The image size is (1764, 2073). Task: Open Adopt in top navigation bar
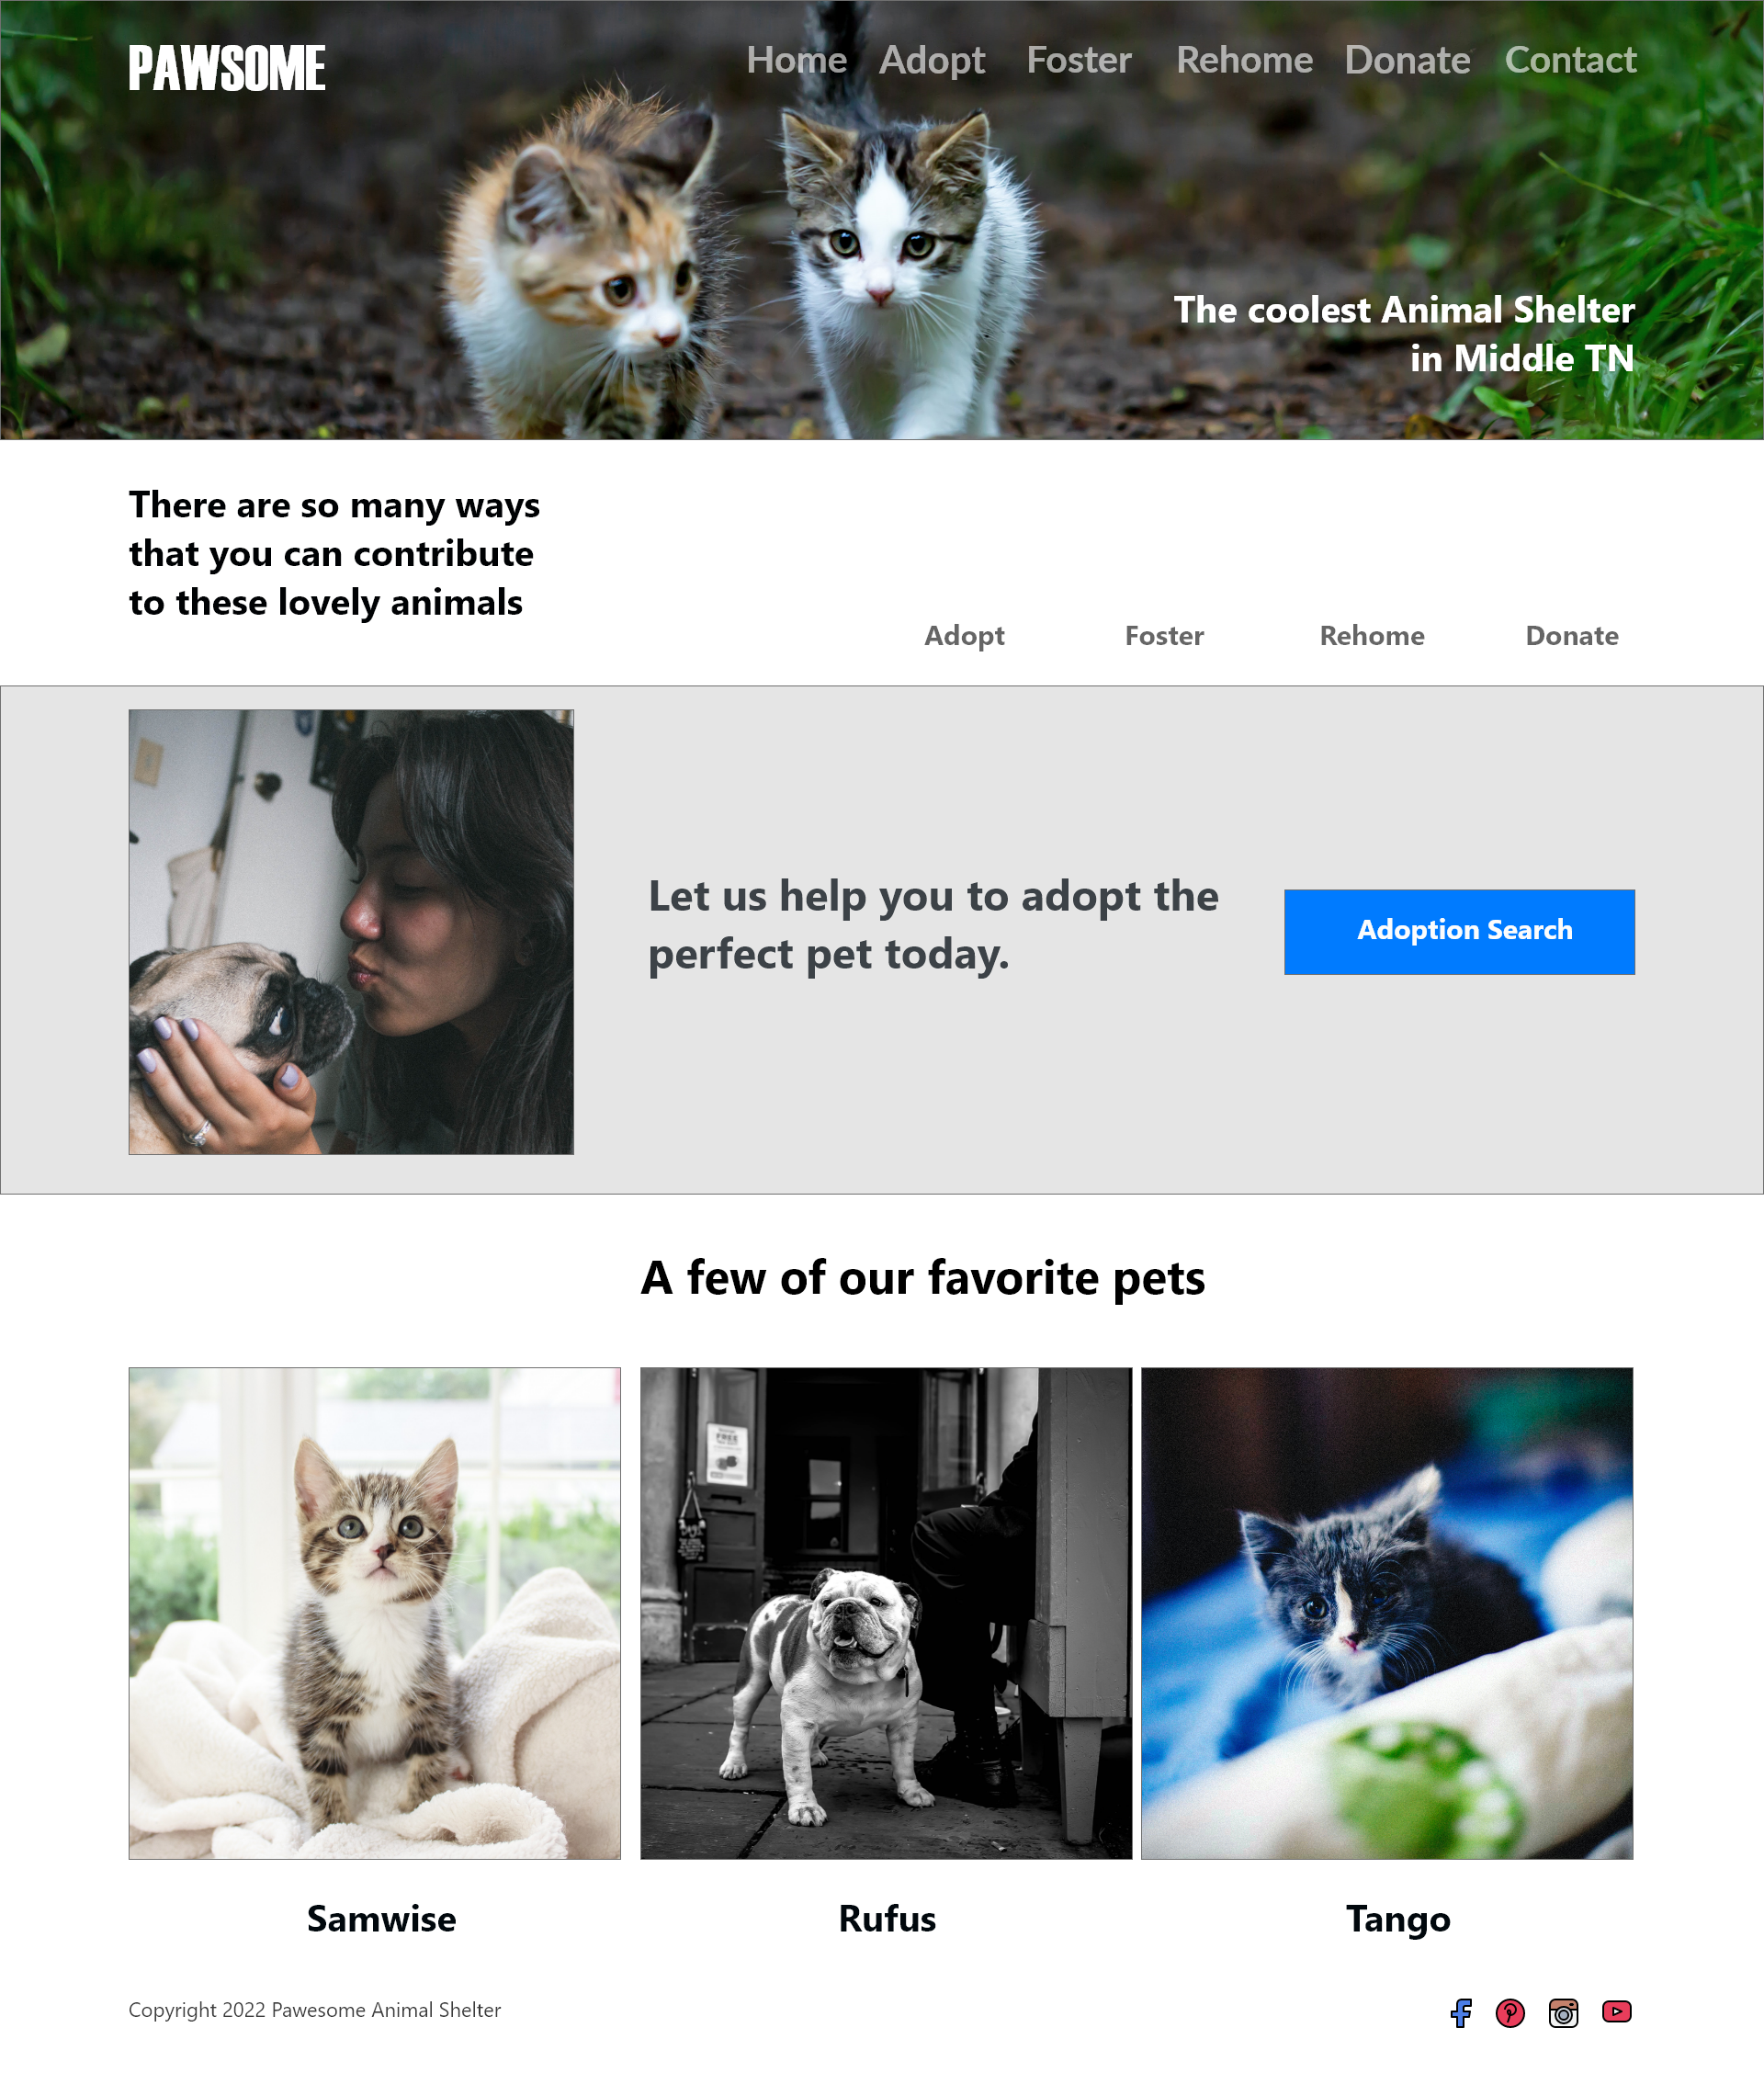tap(931, 61)
